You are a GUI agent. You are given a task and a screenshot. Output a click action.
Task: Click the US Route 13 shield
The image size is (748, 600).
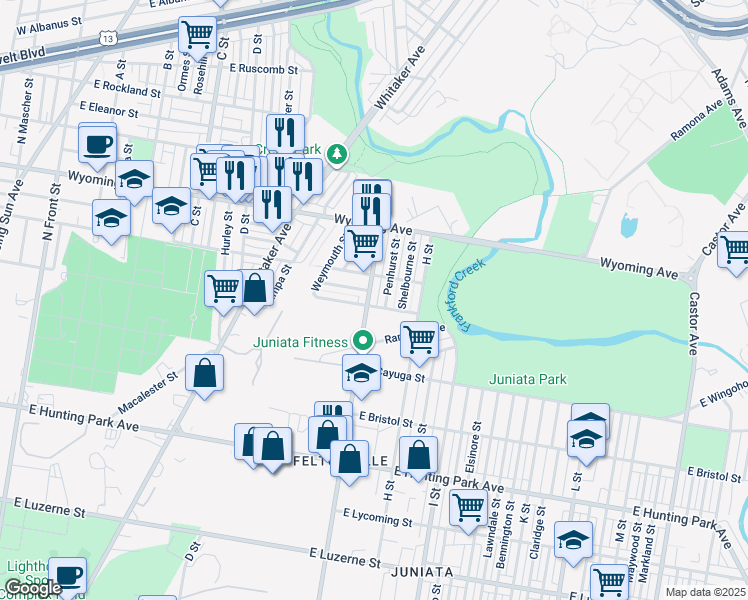pos(108,39)
